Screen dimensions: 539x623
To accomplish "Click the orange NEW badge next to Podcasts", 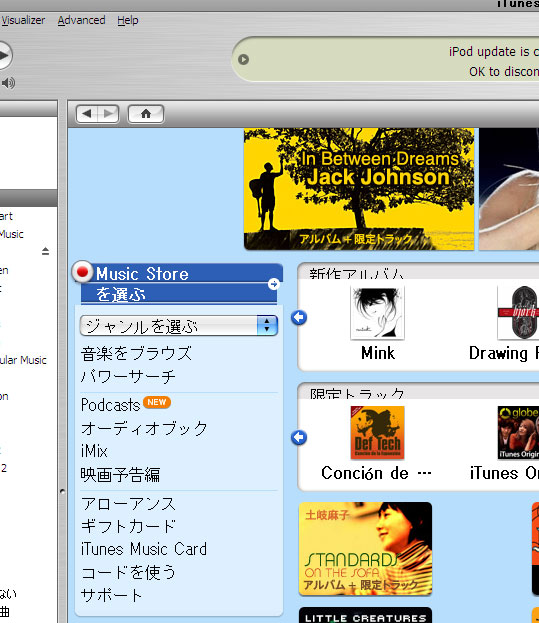I will point(157,402).
